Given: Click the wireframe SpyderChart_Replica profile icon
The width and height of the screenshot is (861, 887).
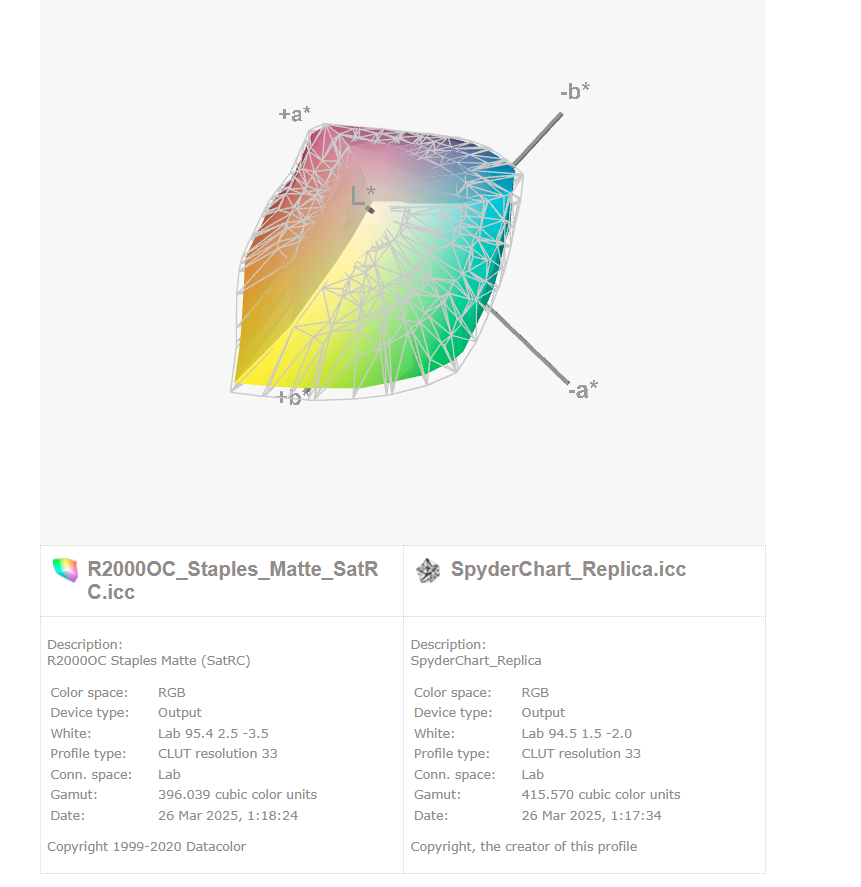Looking at the screenshot, I should pos(428,570).
